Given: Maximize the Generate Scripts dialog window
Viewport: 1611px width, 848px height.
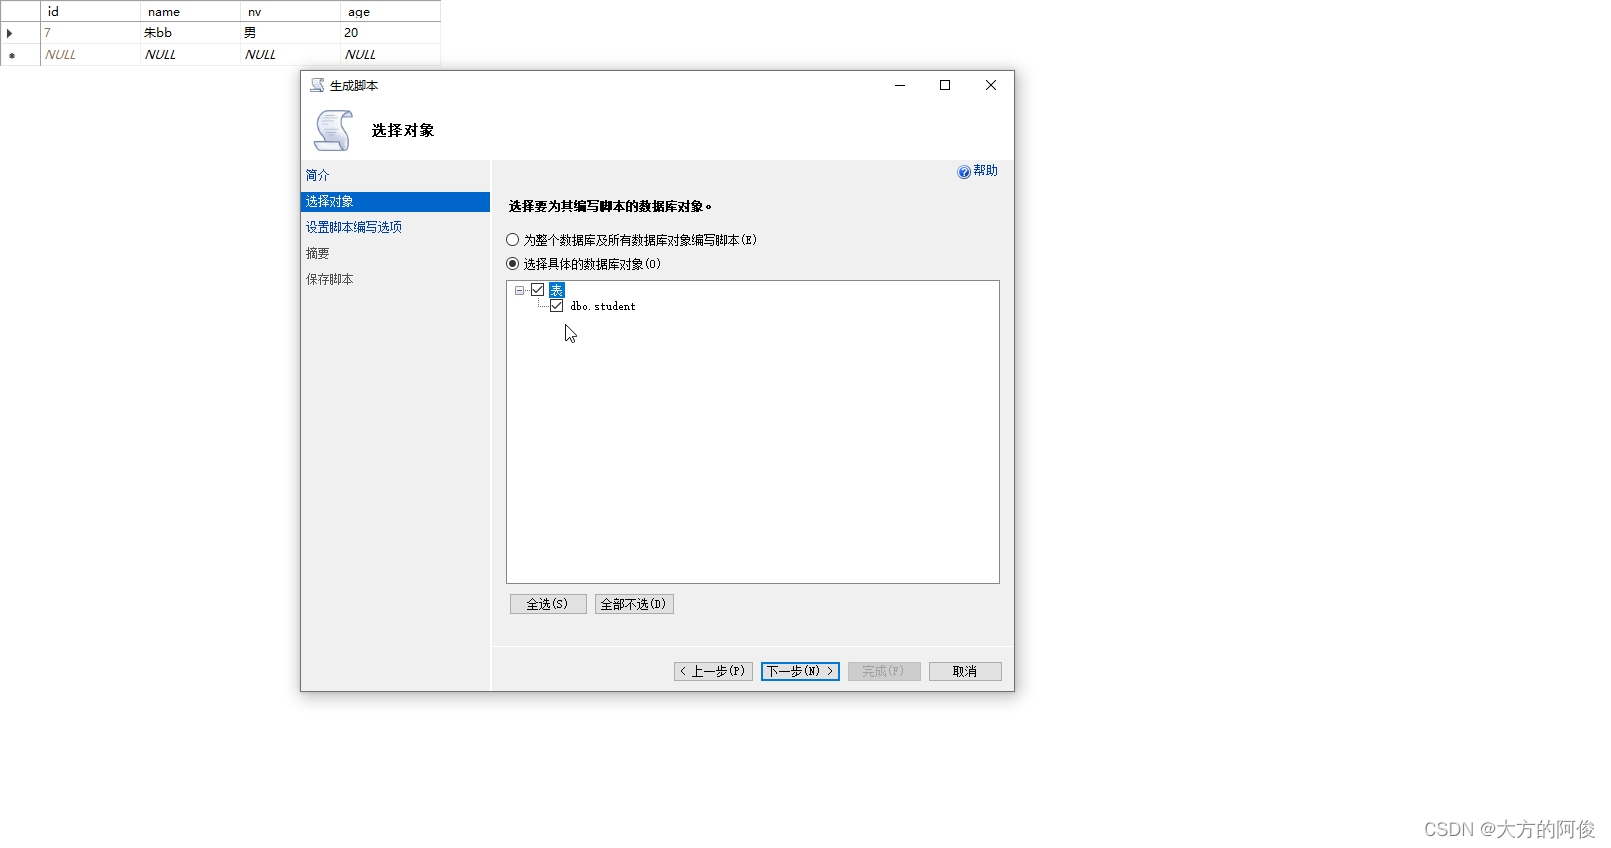Looking at the screenshot, I should click(x=944, y=86).
